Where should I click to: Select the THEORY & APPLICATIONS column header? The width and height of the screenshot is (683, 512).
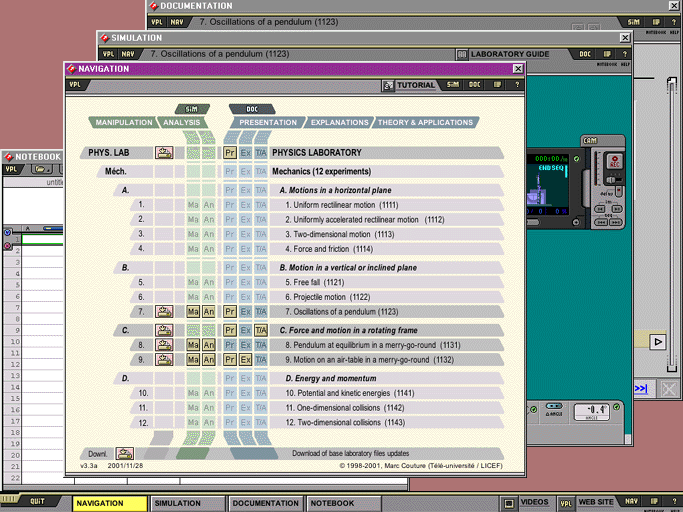pos(425,123)
